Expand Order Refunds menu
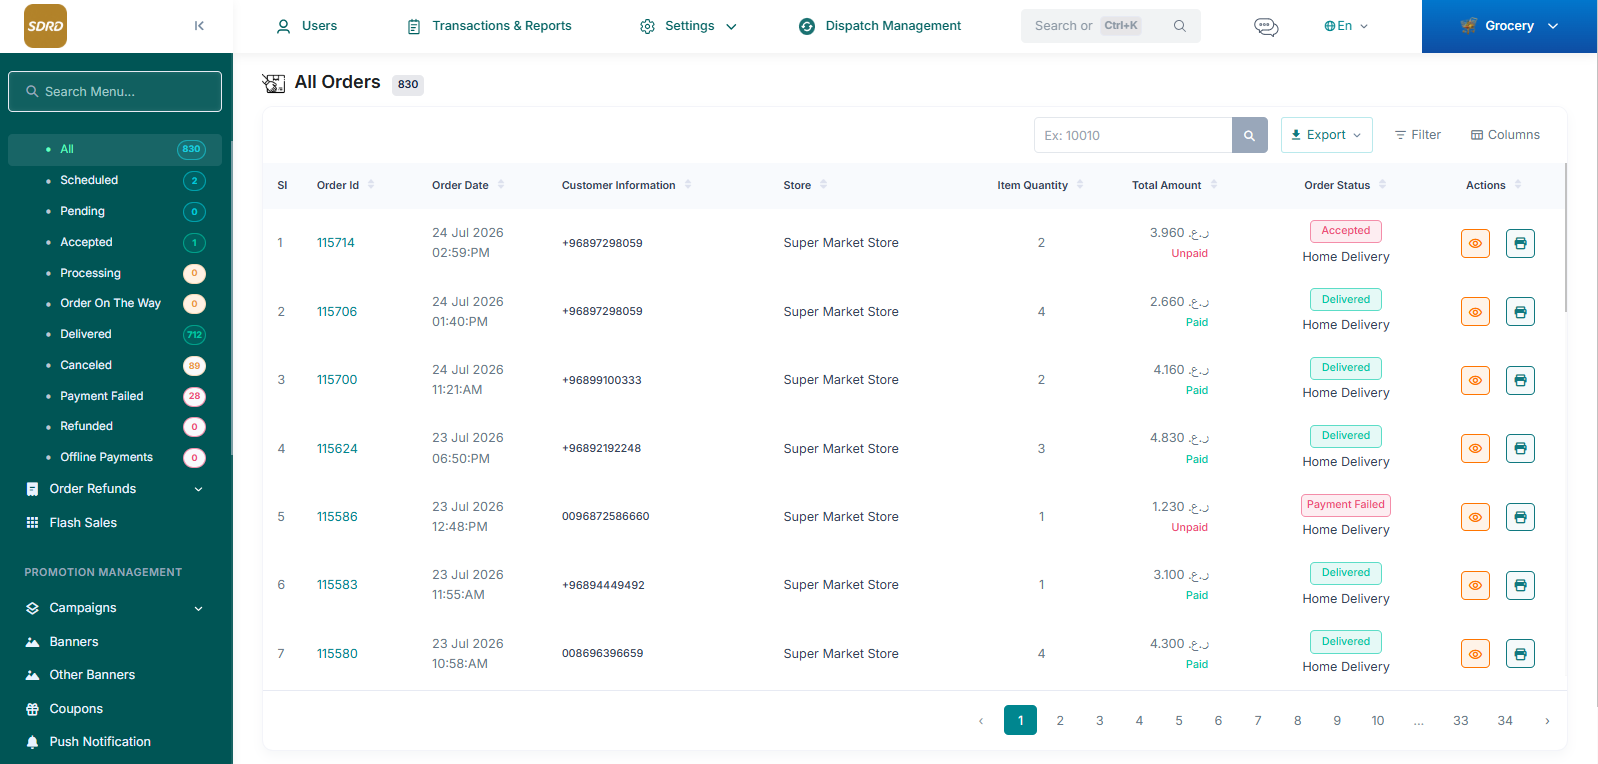Image resolution: width=1598 pixels, height=764 pixels. pos(115,489)
